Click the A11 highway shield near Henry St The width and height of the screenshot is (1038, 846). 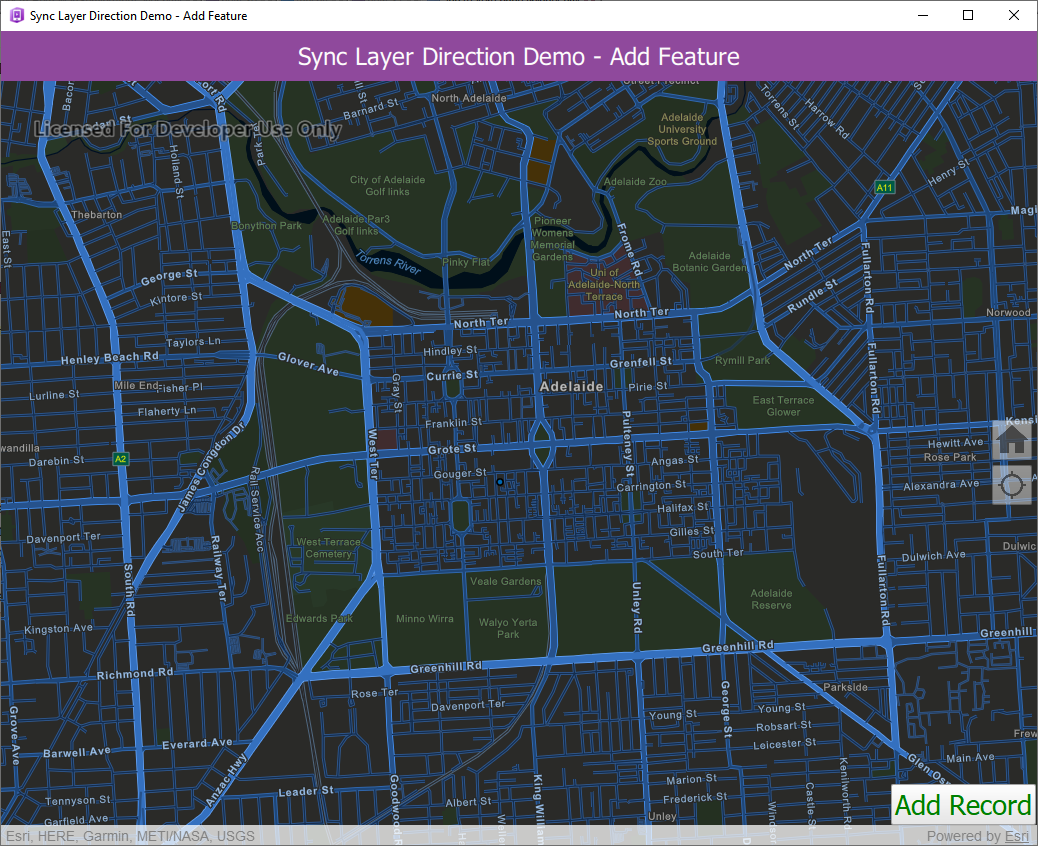click(884, 187)
